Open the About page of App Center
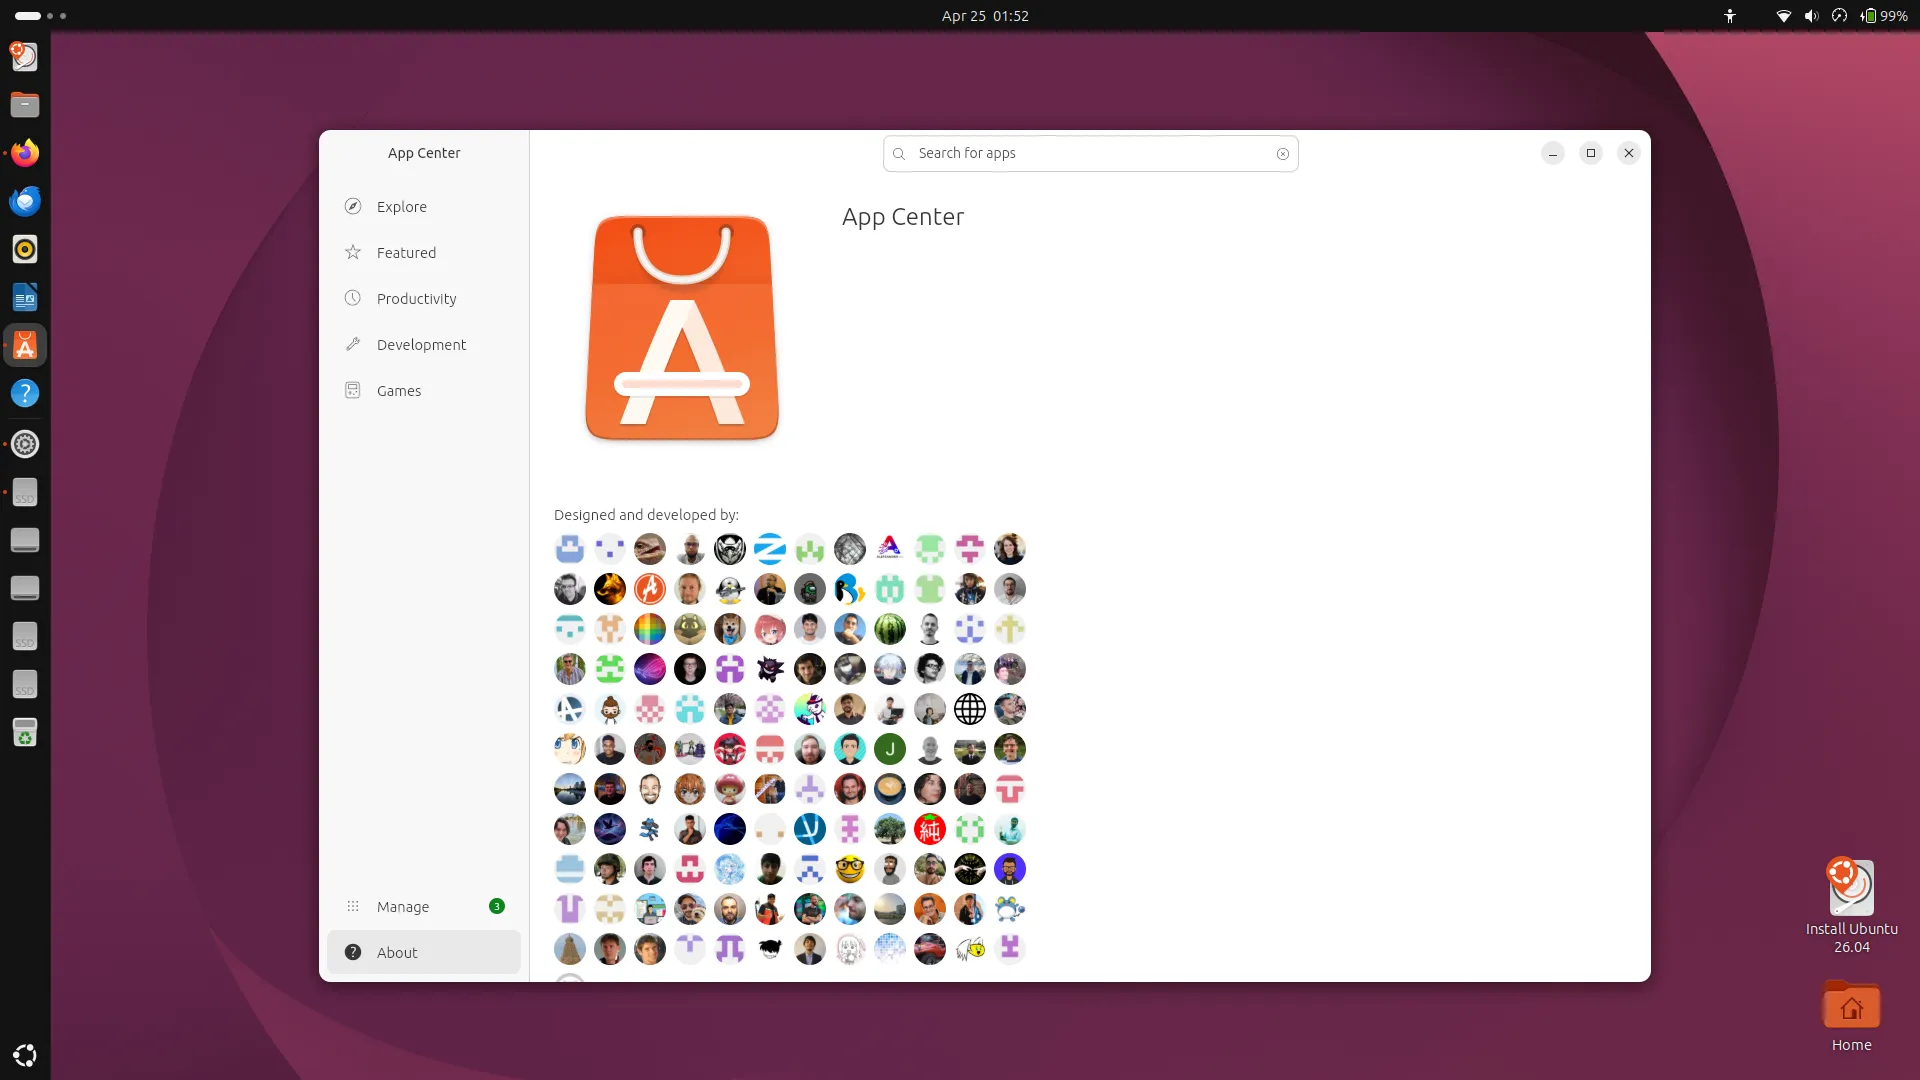 [399, 952]
